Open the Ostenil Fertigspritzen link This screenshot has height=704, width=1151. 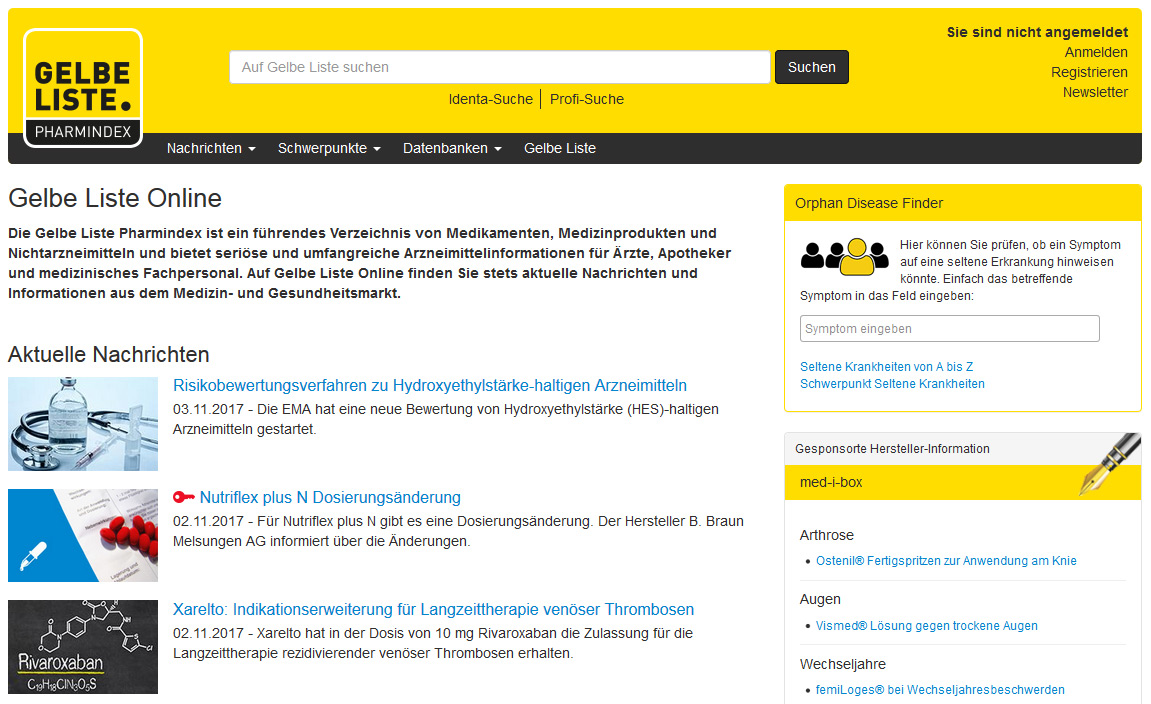(x=946, y=561)
